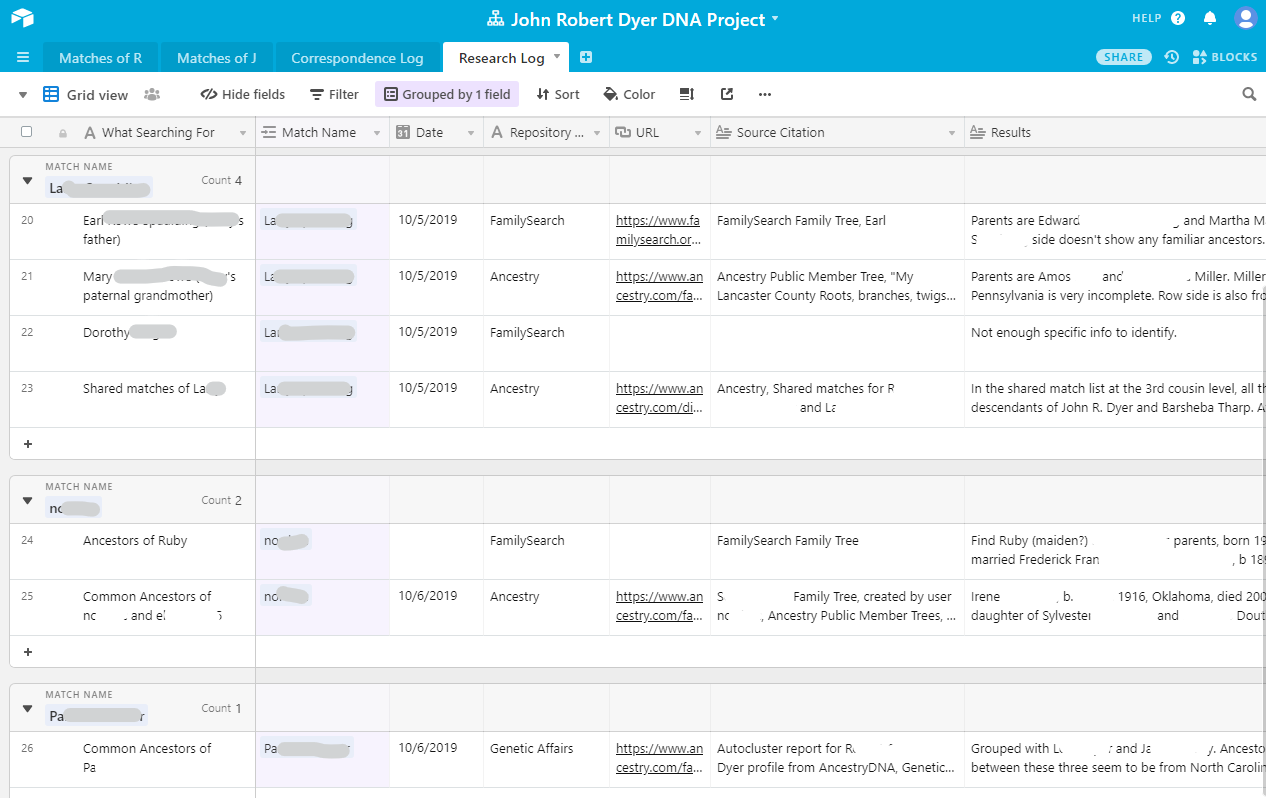
Task: Open the notifications bell
Action: pos(1210,18)
